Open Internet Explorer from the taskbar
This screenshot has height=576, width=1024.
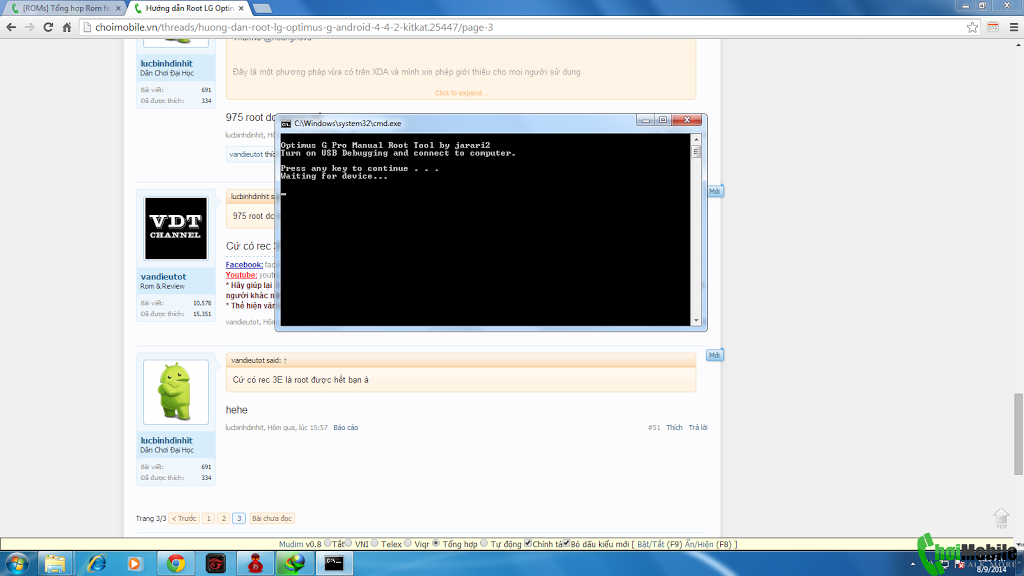97,563
